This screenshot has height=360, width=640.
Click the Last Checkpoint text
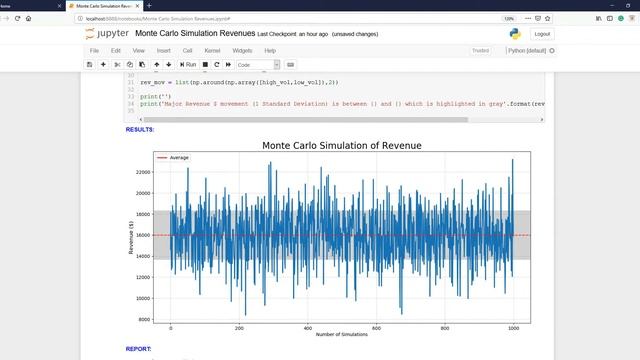[x=292, y=34]
